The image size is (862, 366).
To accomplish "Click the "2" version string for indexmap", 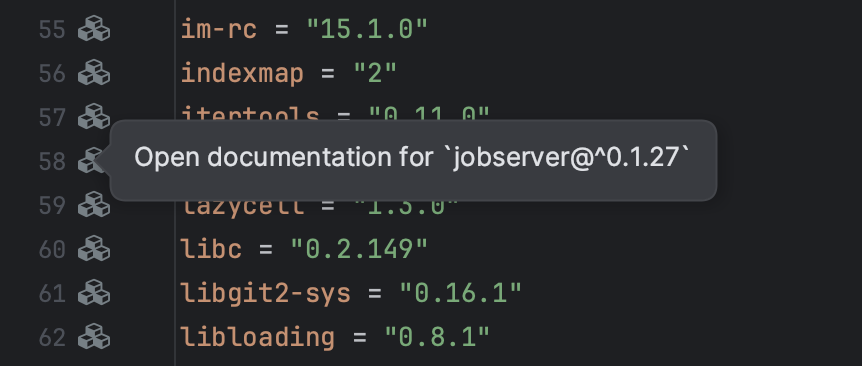I will (x=375, y=73).
